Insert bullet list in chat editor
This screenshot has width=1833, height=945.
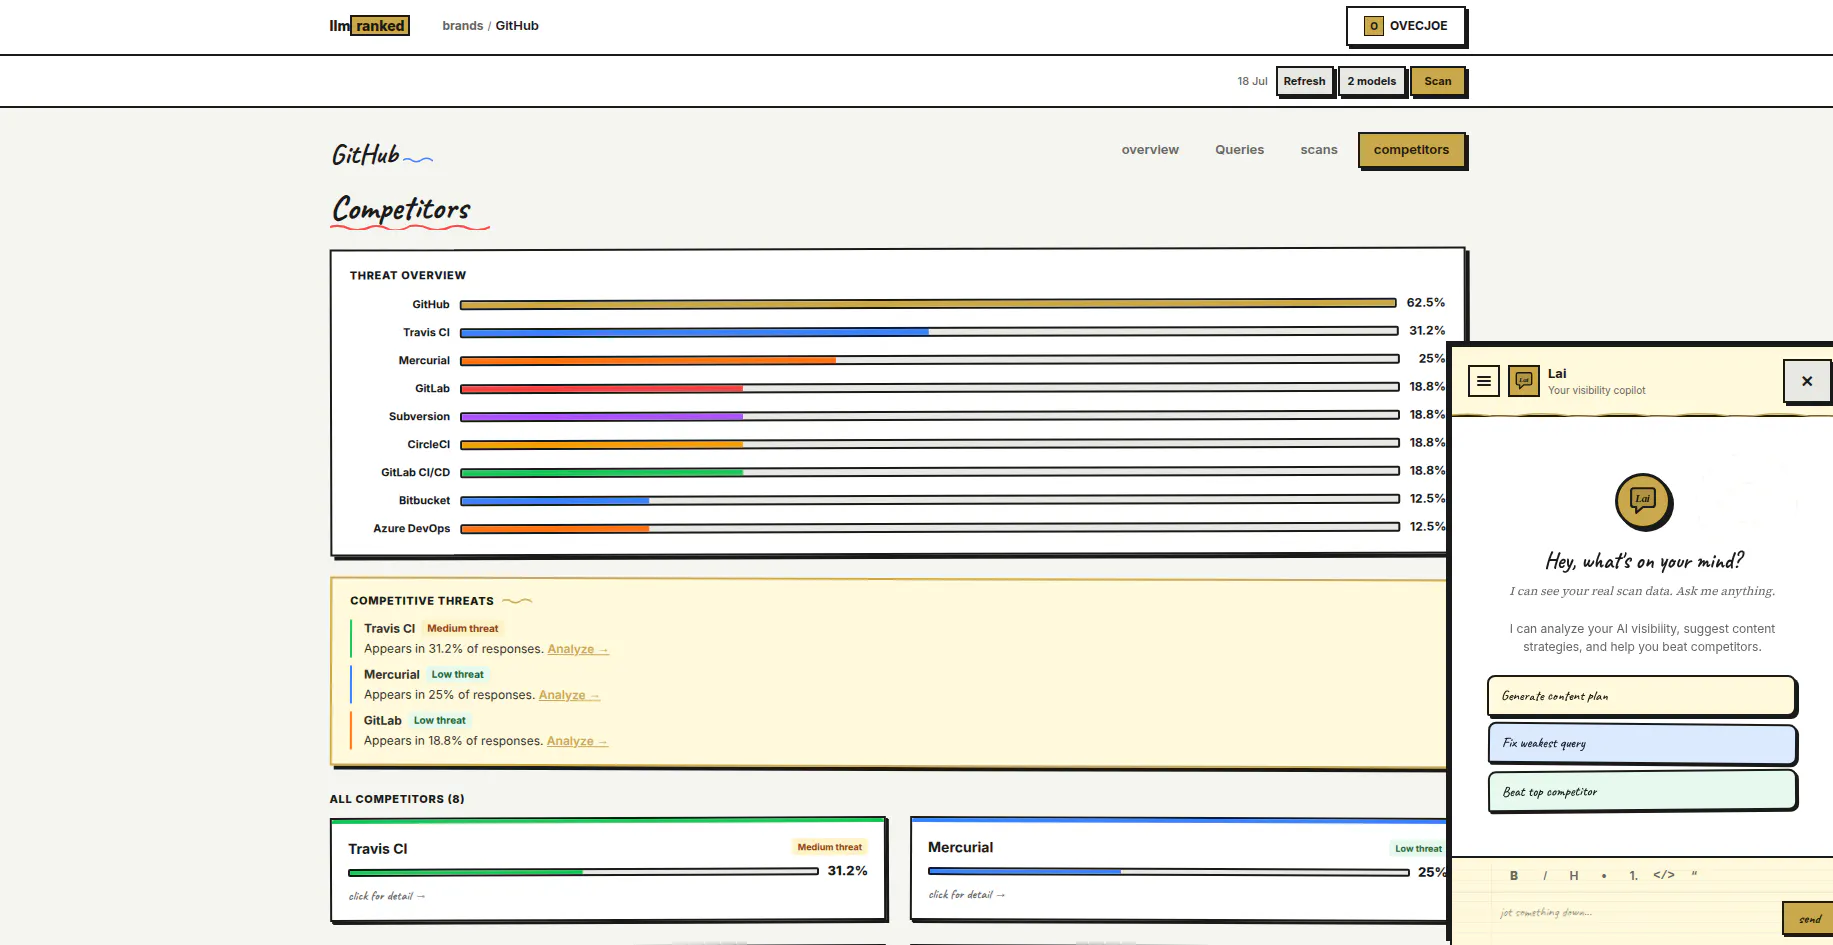(1604, 875)
